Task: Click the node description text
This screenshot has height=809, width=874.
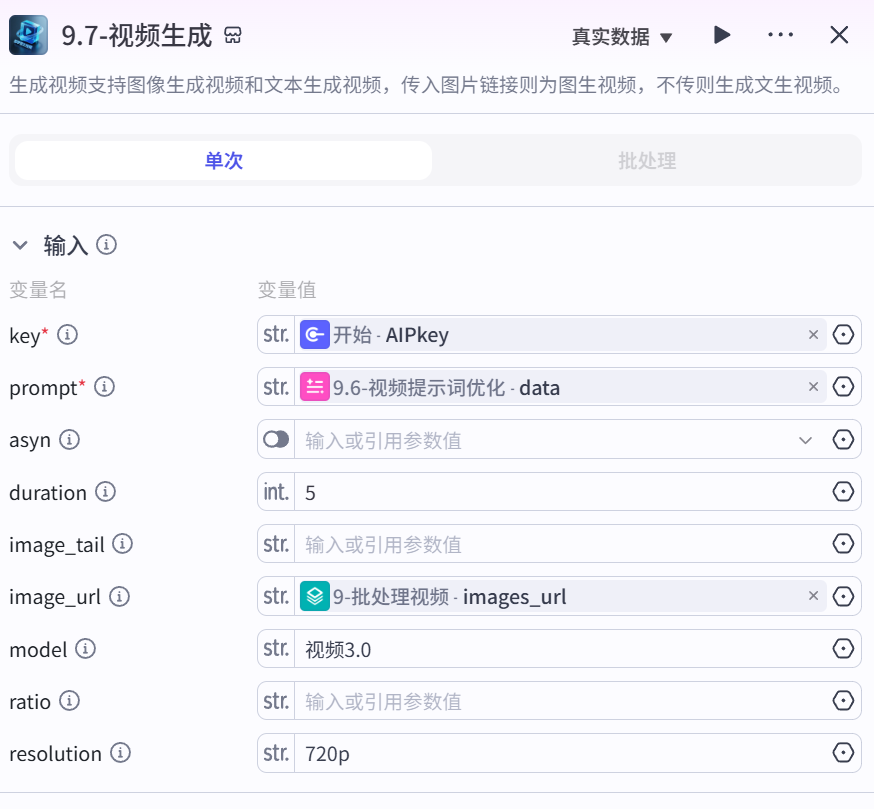Action: [x=426, y=85]
